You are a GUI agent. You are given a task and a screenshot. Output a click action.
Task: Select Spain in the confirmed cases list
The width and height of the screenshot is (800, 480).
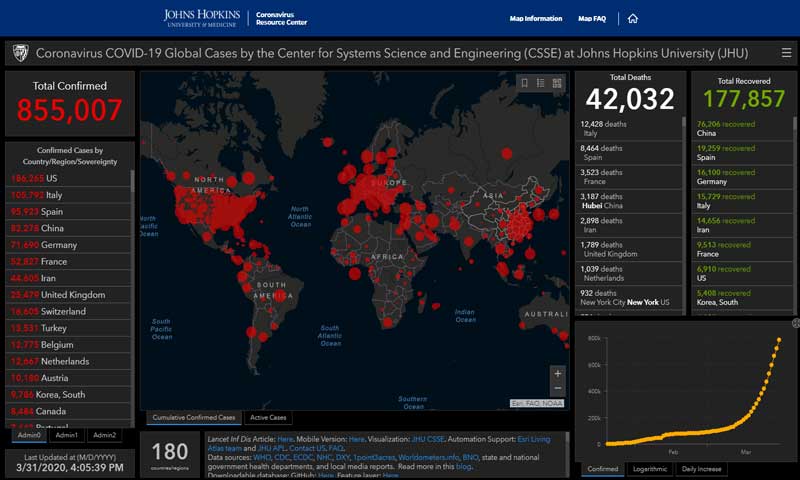(x=68, y=211)
